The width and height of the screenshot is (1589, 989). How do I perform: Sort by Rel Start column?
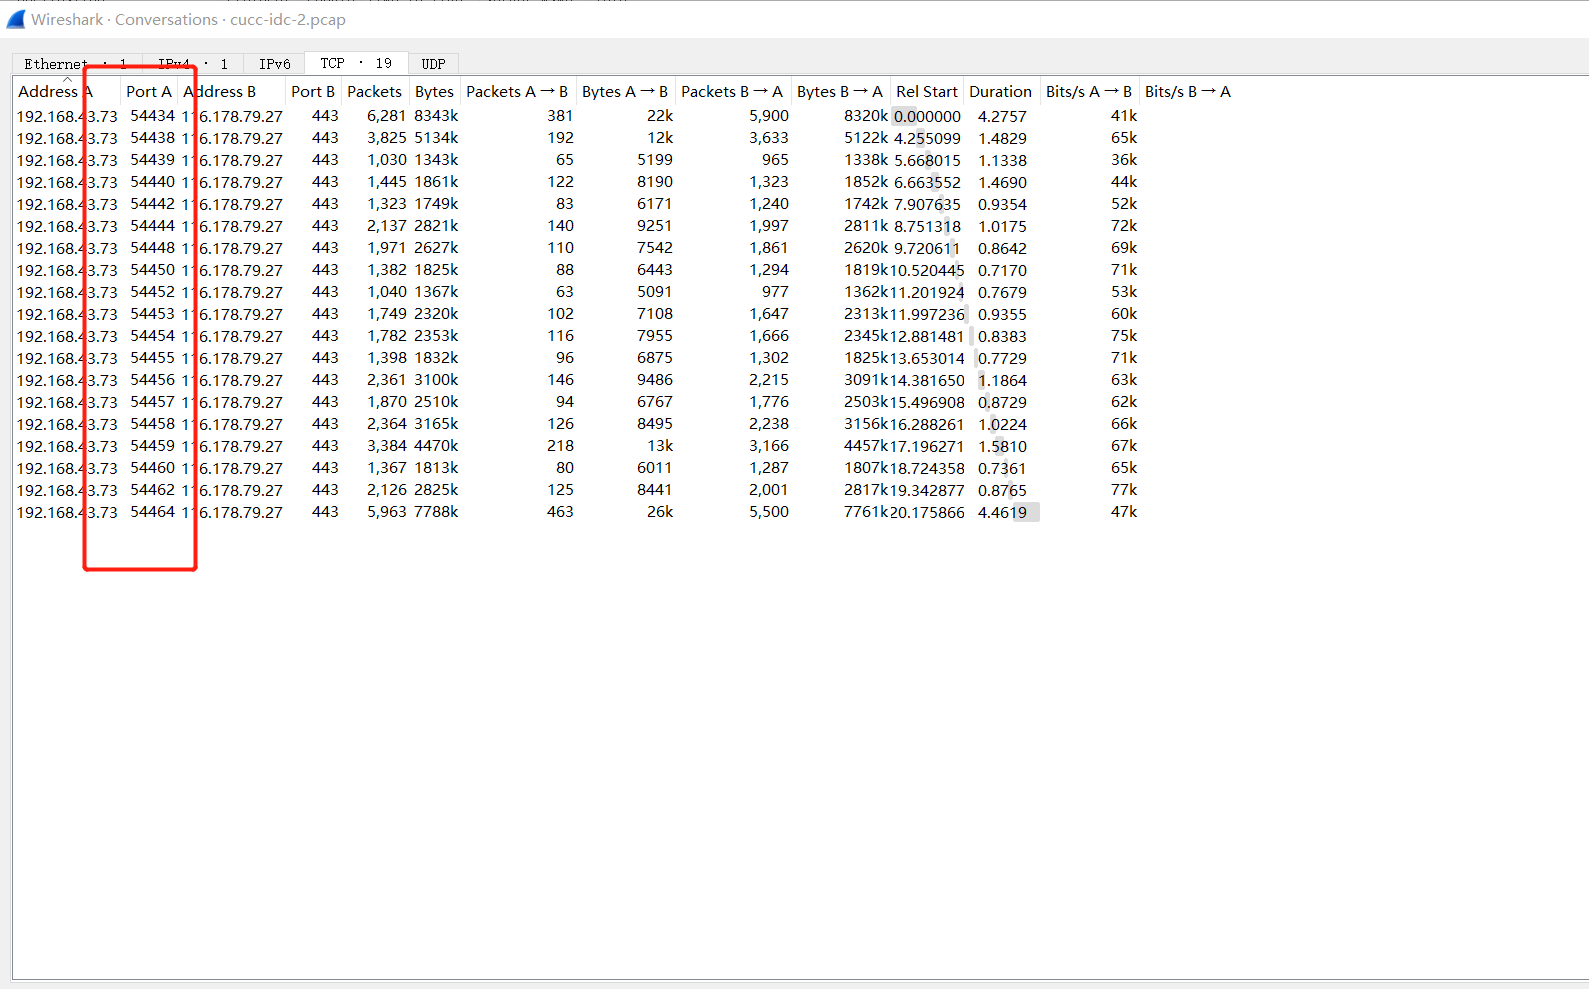(x=926, y=91)
